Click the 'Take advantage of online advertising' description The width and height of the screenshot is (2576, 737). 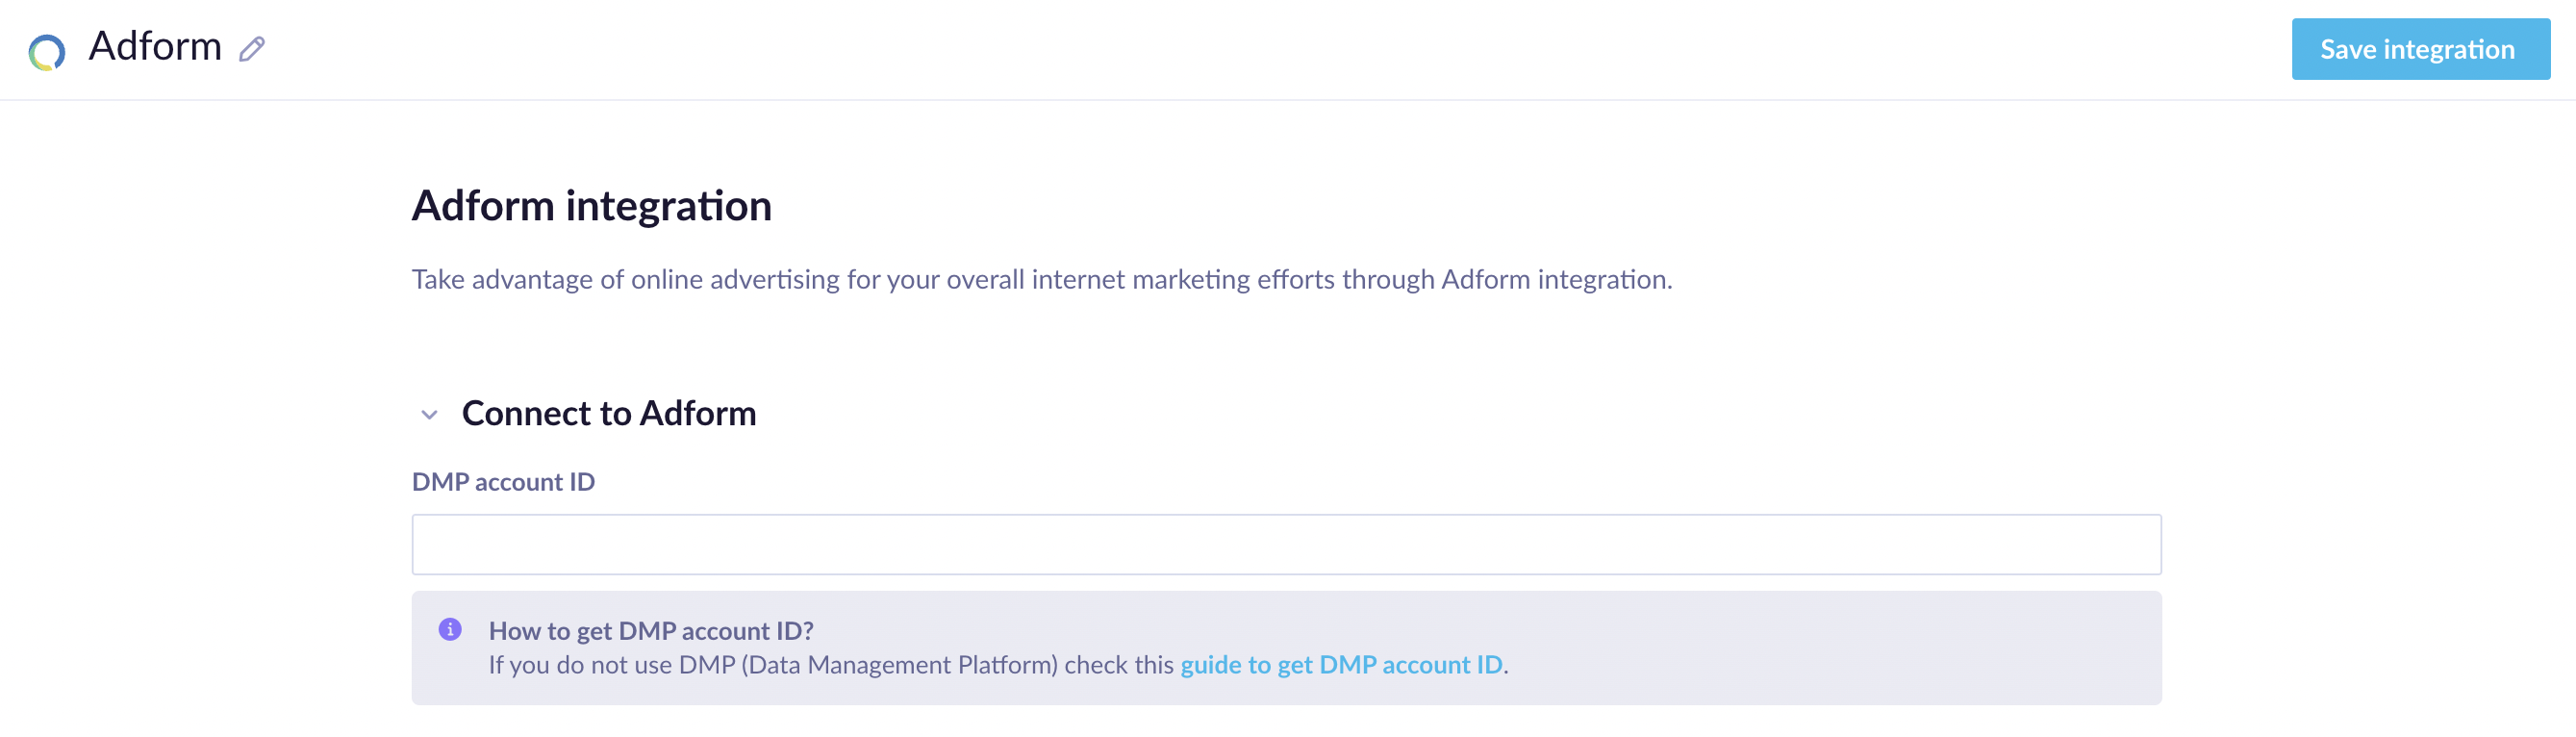pos(1042,279)
